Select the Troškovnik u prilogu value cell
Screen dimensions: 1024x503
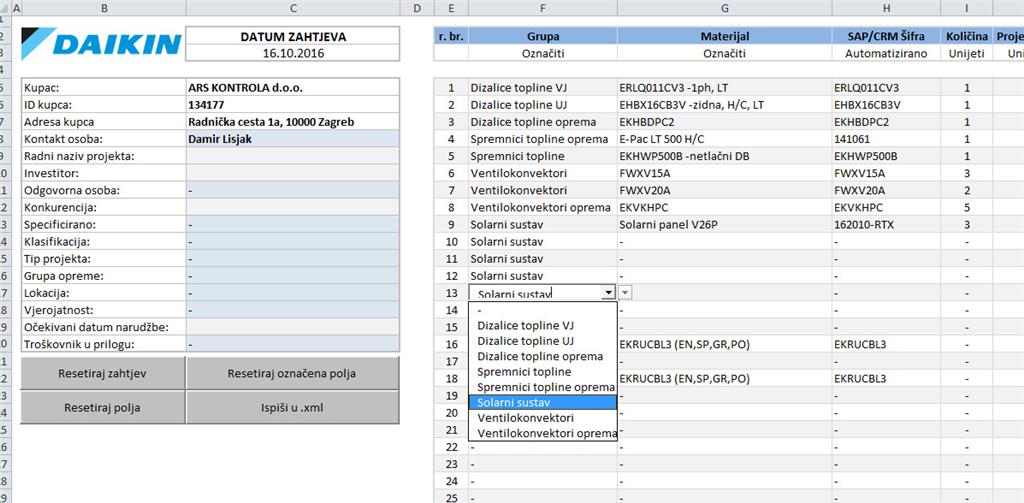click(x=293, y=344)
